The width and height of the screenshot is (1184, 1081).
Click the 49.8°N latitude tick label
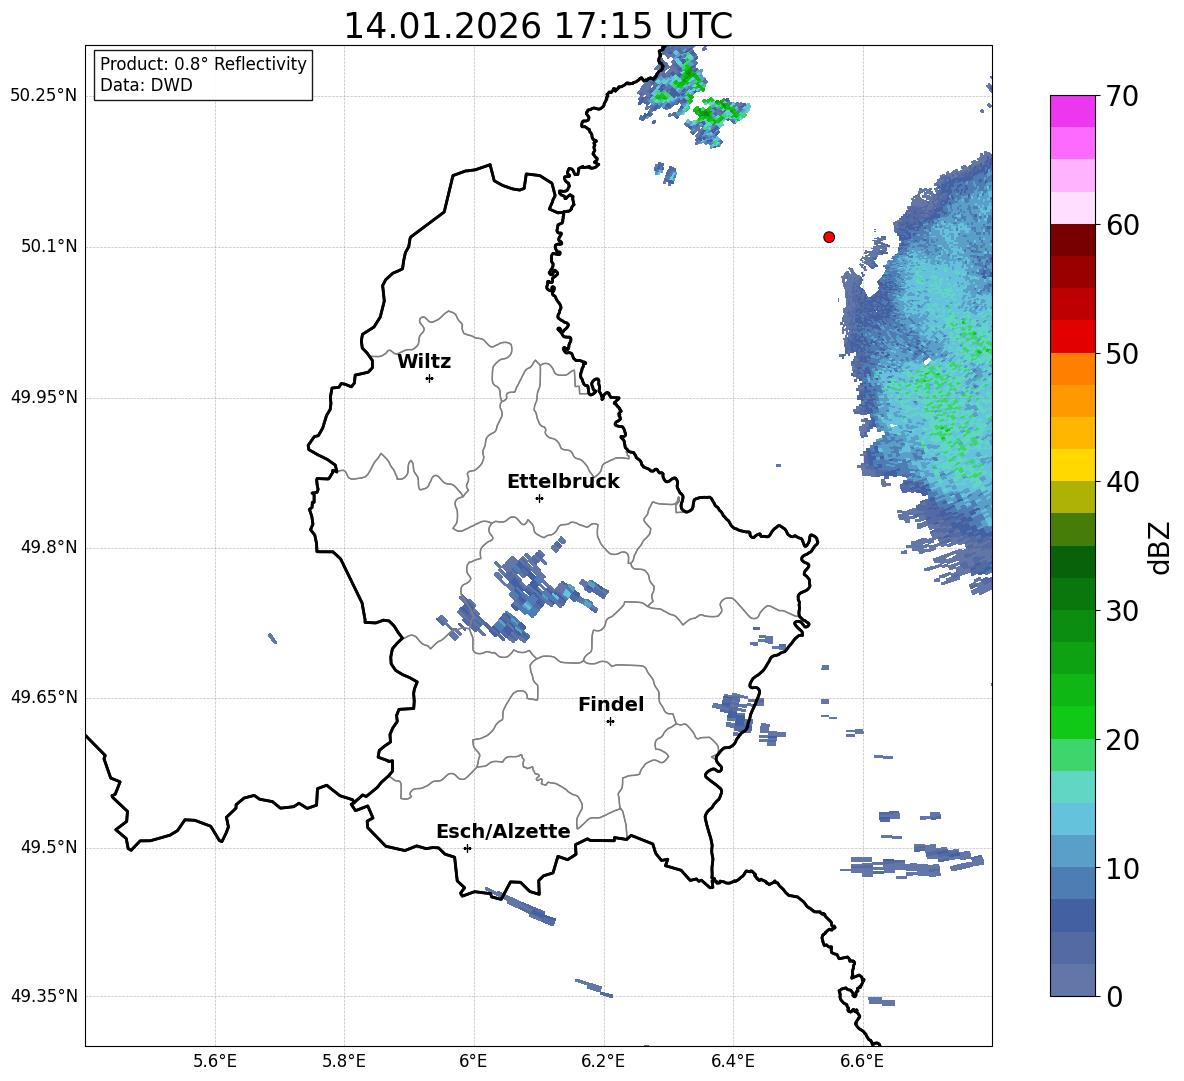coord(49,547)
